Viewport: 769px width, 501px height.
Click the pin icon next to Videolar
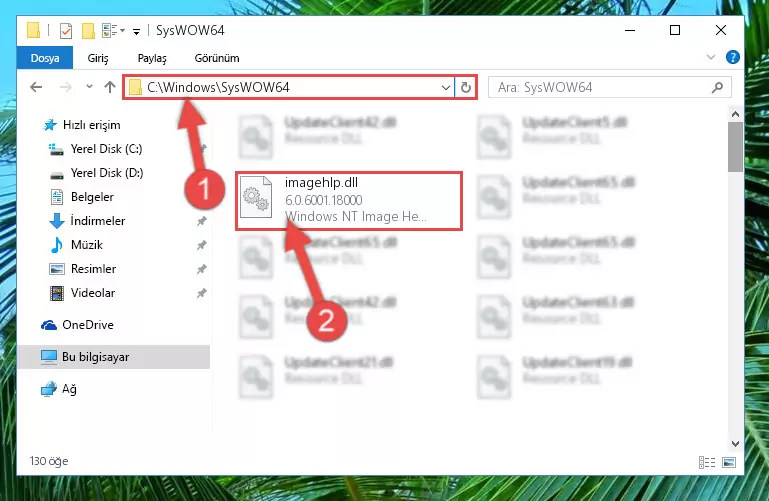point(202,293)
